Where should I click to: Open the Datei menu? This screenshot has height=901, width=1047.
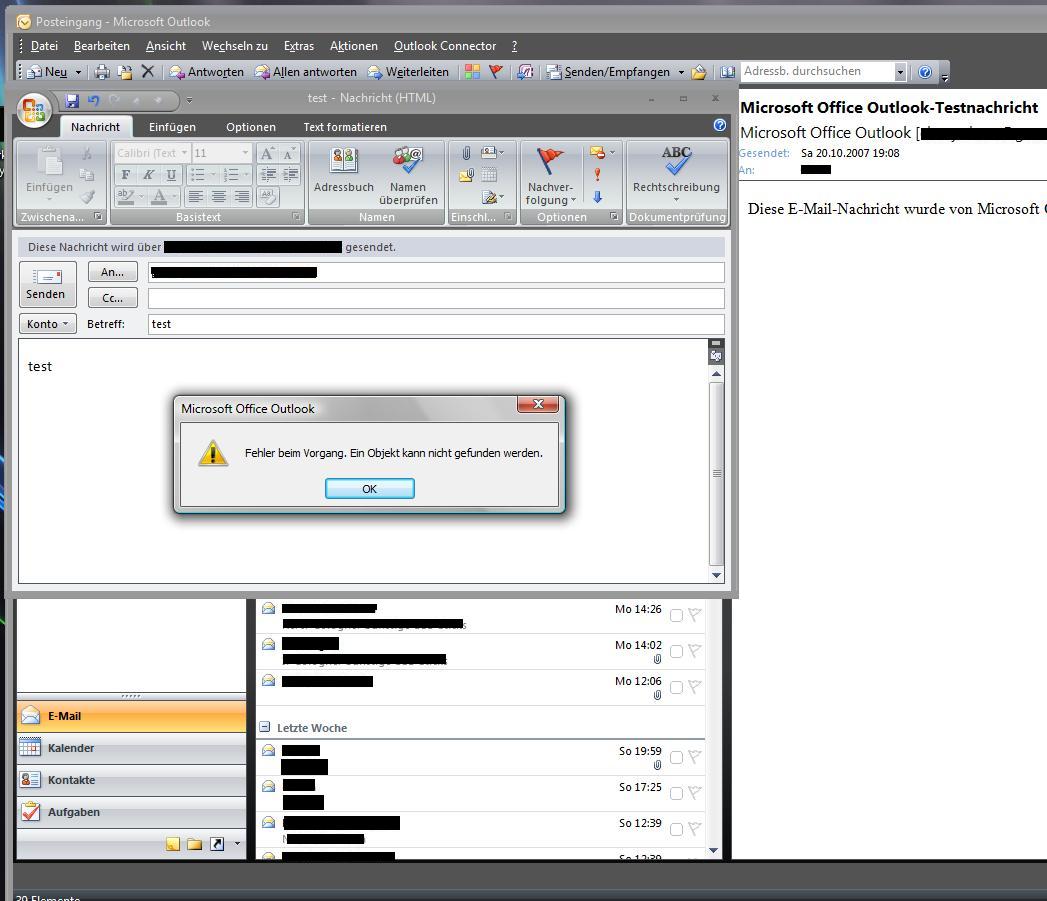(x=44, y=46)
